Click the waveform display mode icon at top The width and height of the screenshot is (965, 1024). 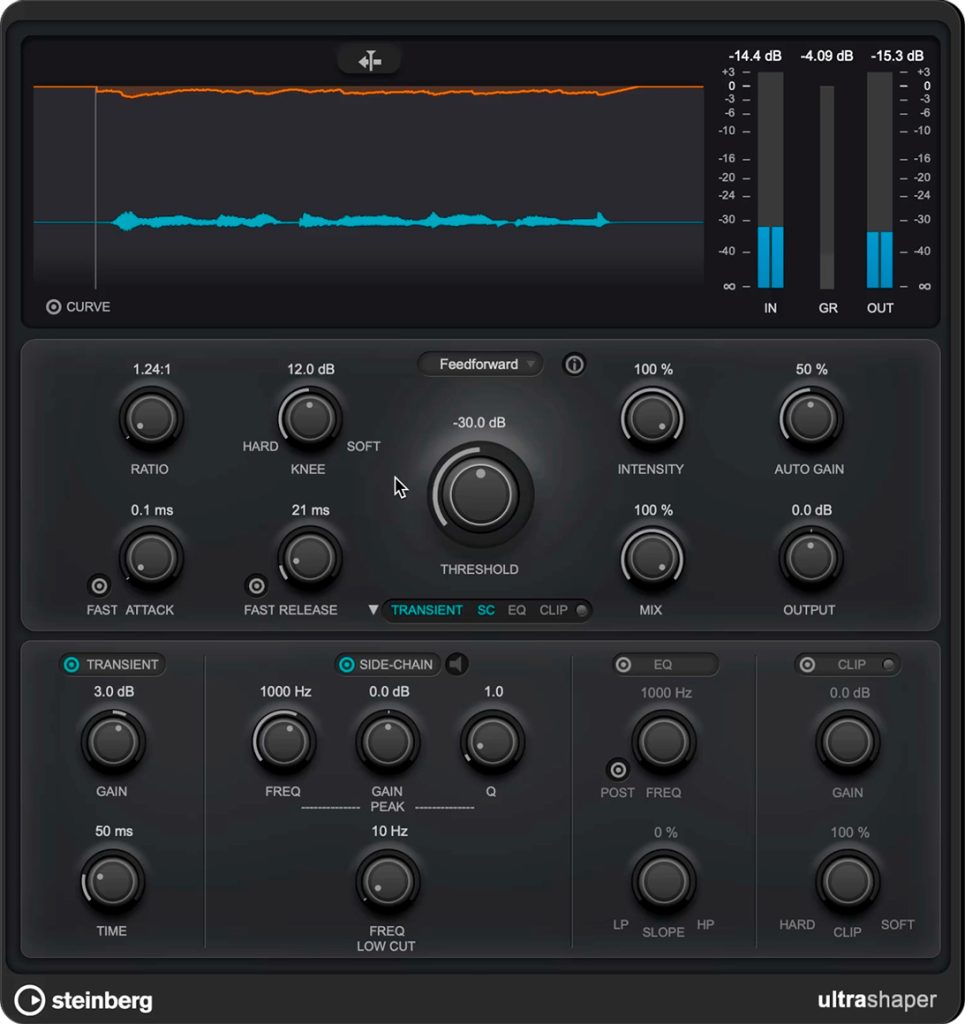point(370,61)
